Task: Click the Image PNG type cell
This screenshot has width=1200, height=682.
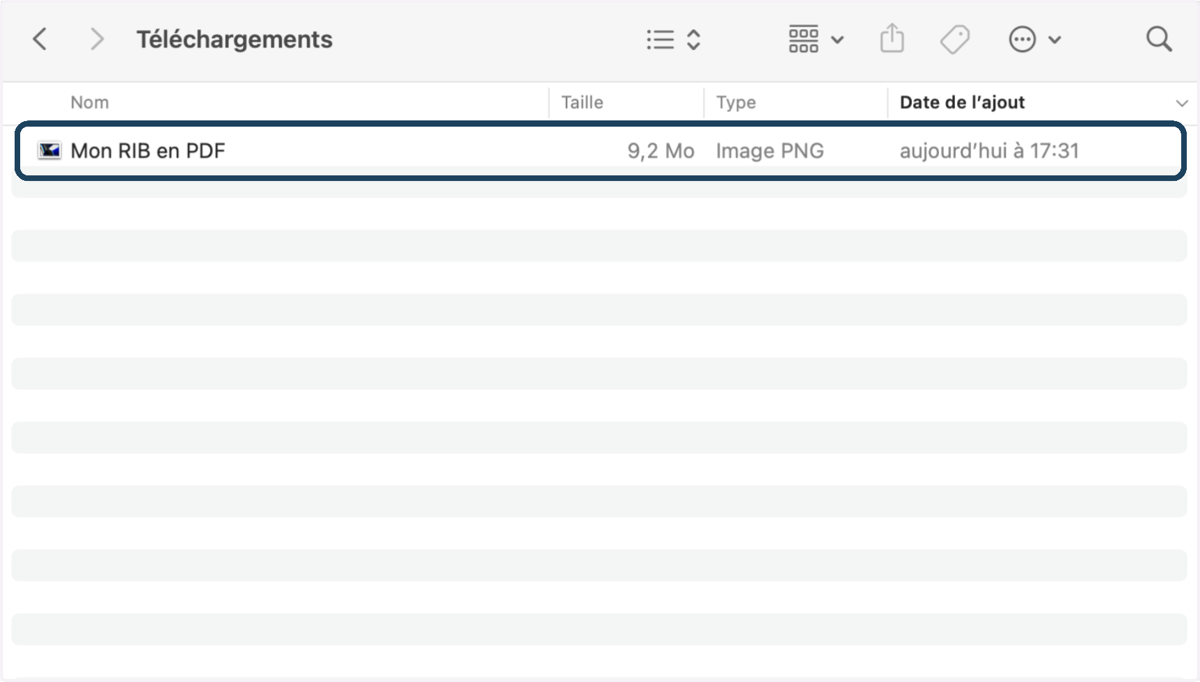Action: coord(770,151)
